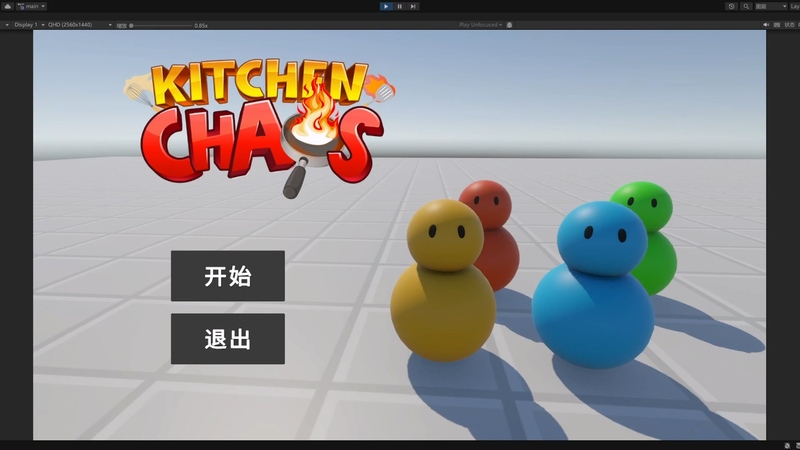Toggle Unity Play mode button

tap(386, 6)
